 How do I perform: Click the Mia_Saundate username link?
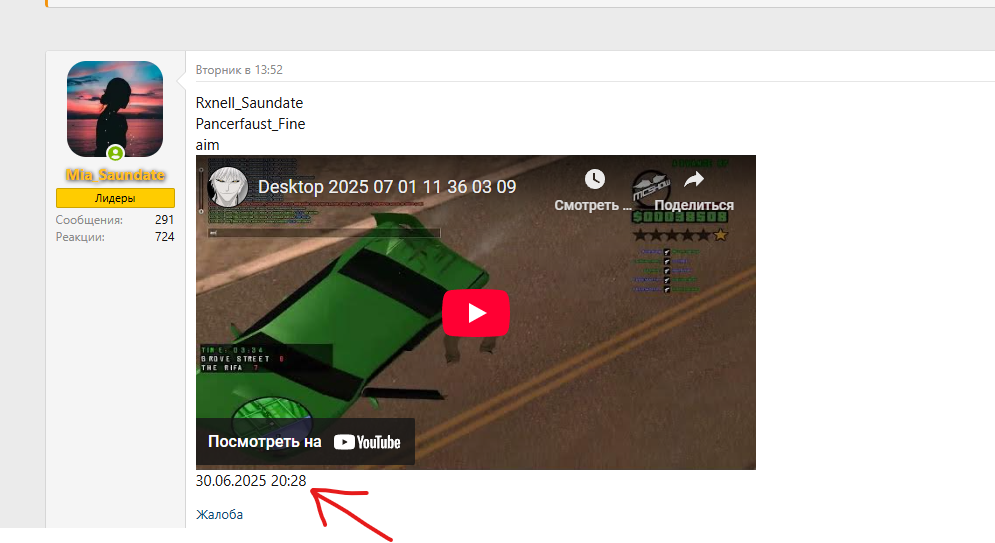coord(115,175)
